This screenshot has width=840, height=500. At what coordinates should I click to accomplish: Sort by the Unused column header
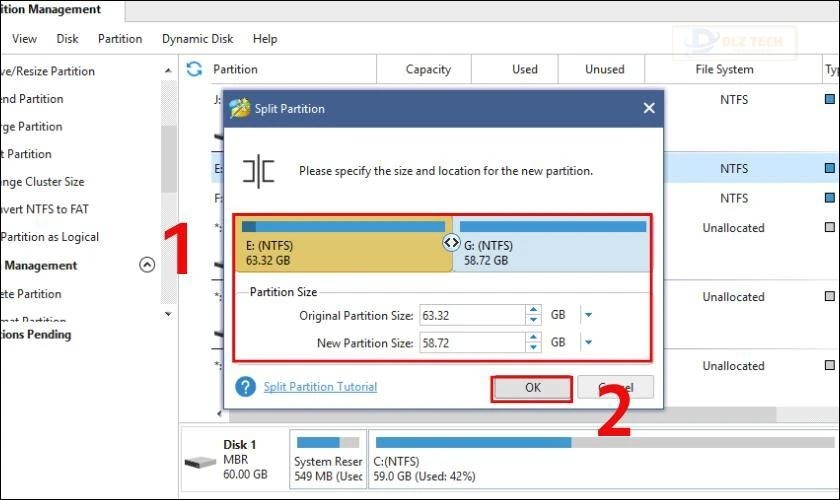604,69
